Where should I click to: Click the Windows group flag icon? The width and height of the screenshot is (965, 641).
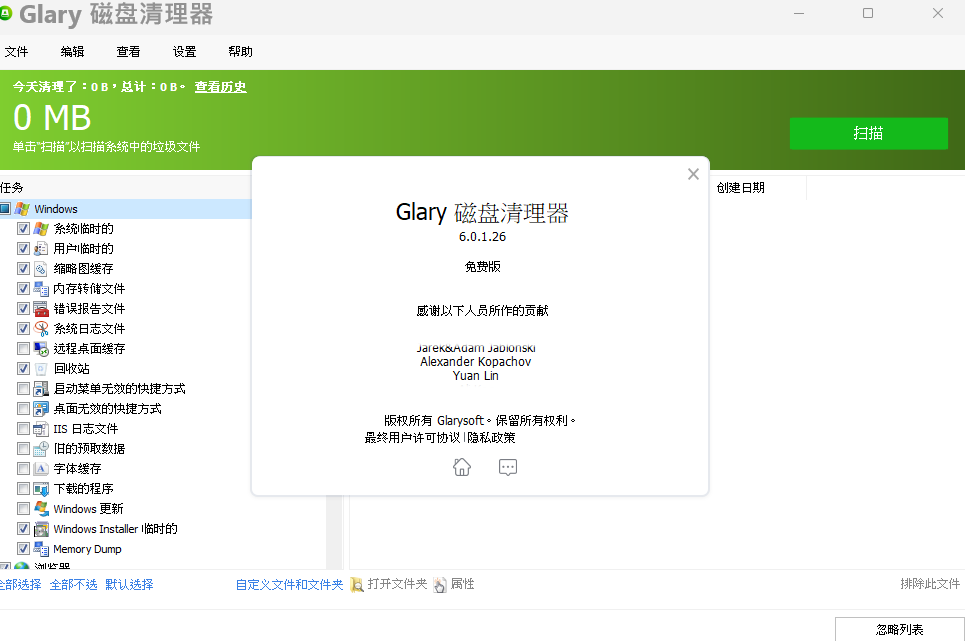point(22,209)
